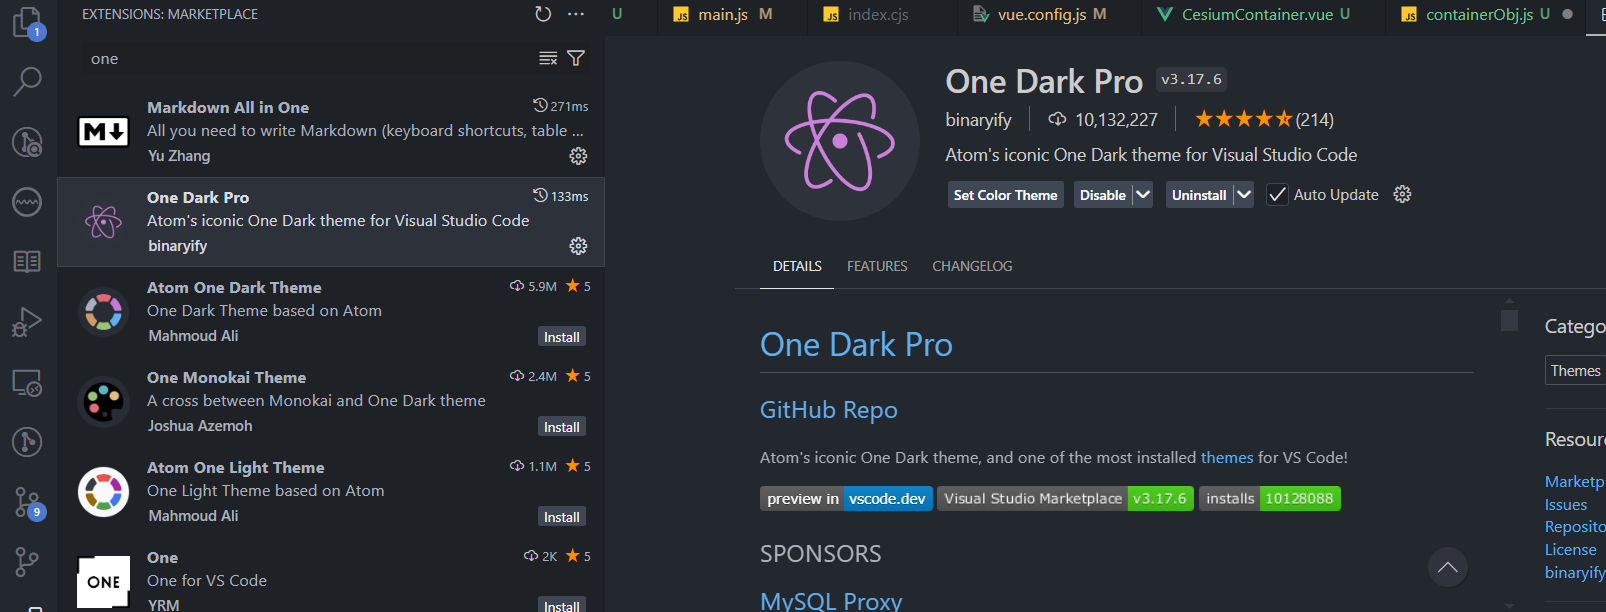Click the binaryify publisher name in header

[978, 119]
